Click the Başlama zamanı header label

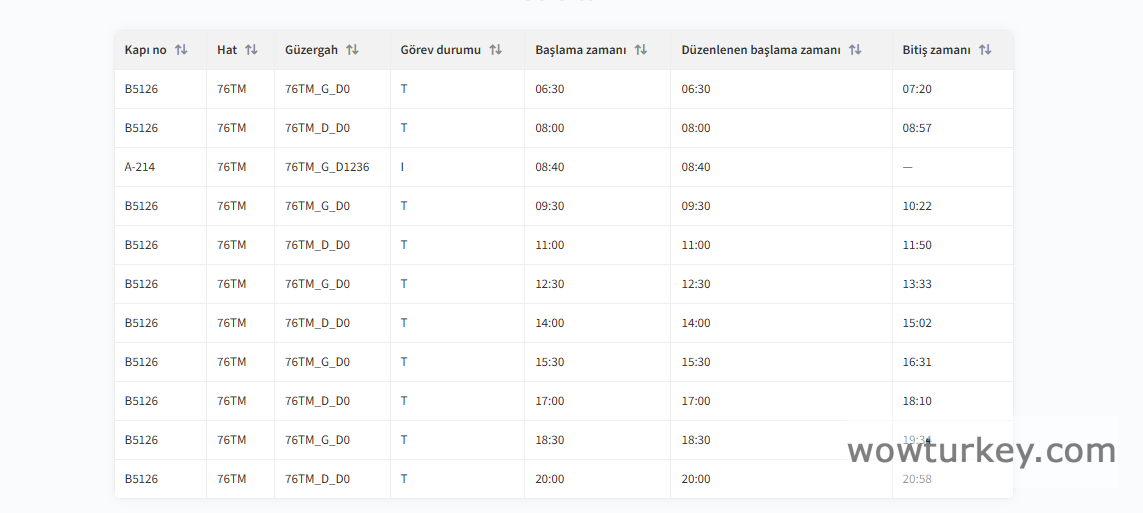580,50
